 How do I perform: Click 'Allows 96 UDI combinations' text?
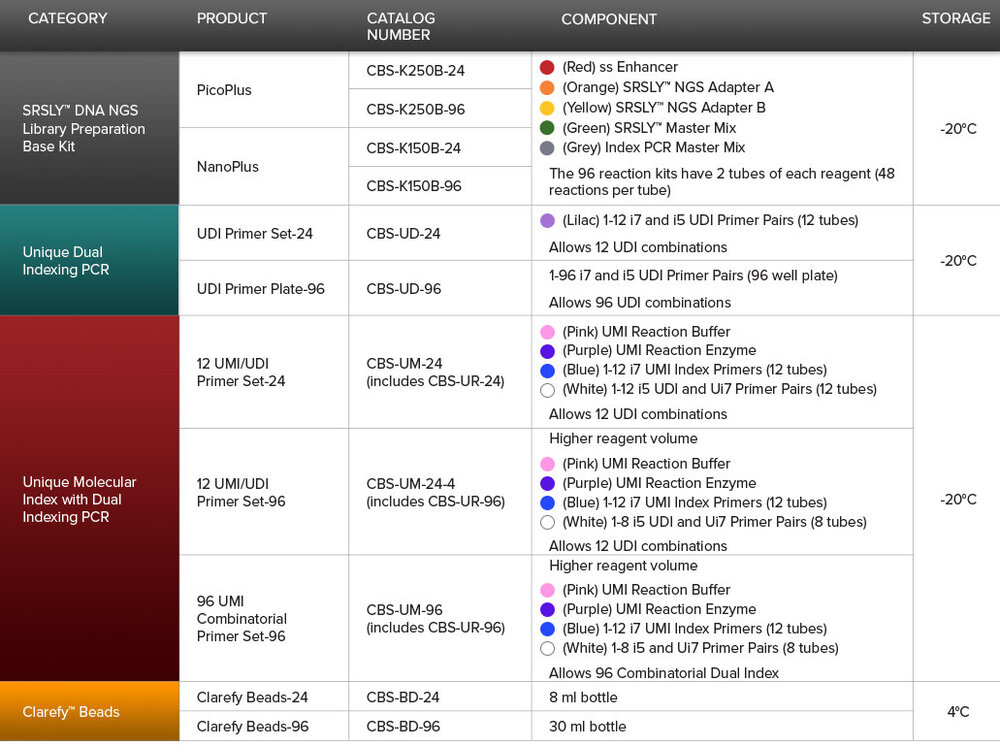[640, 302]
